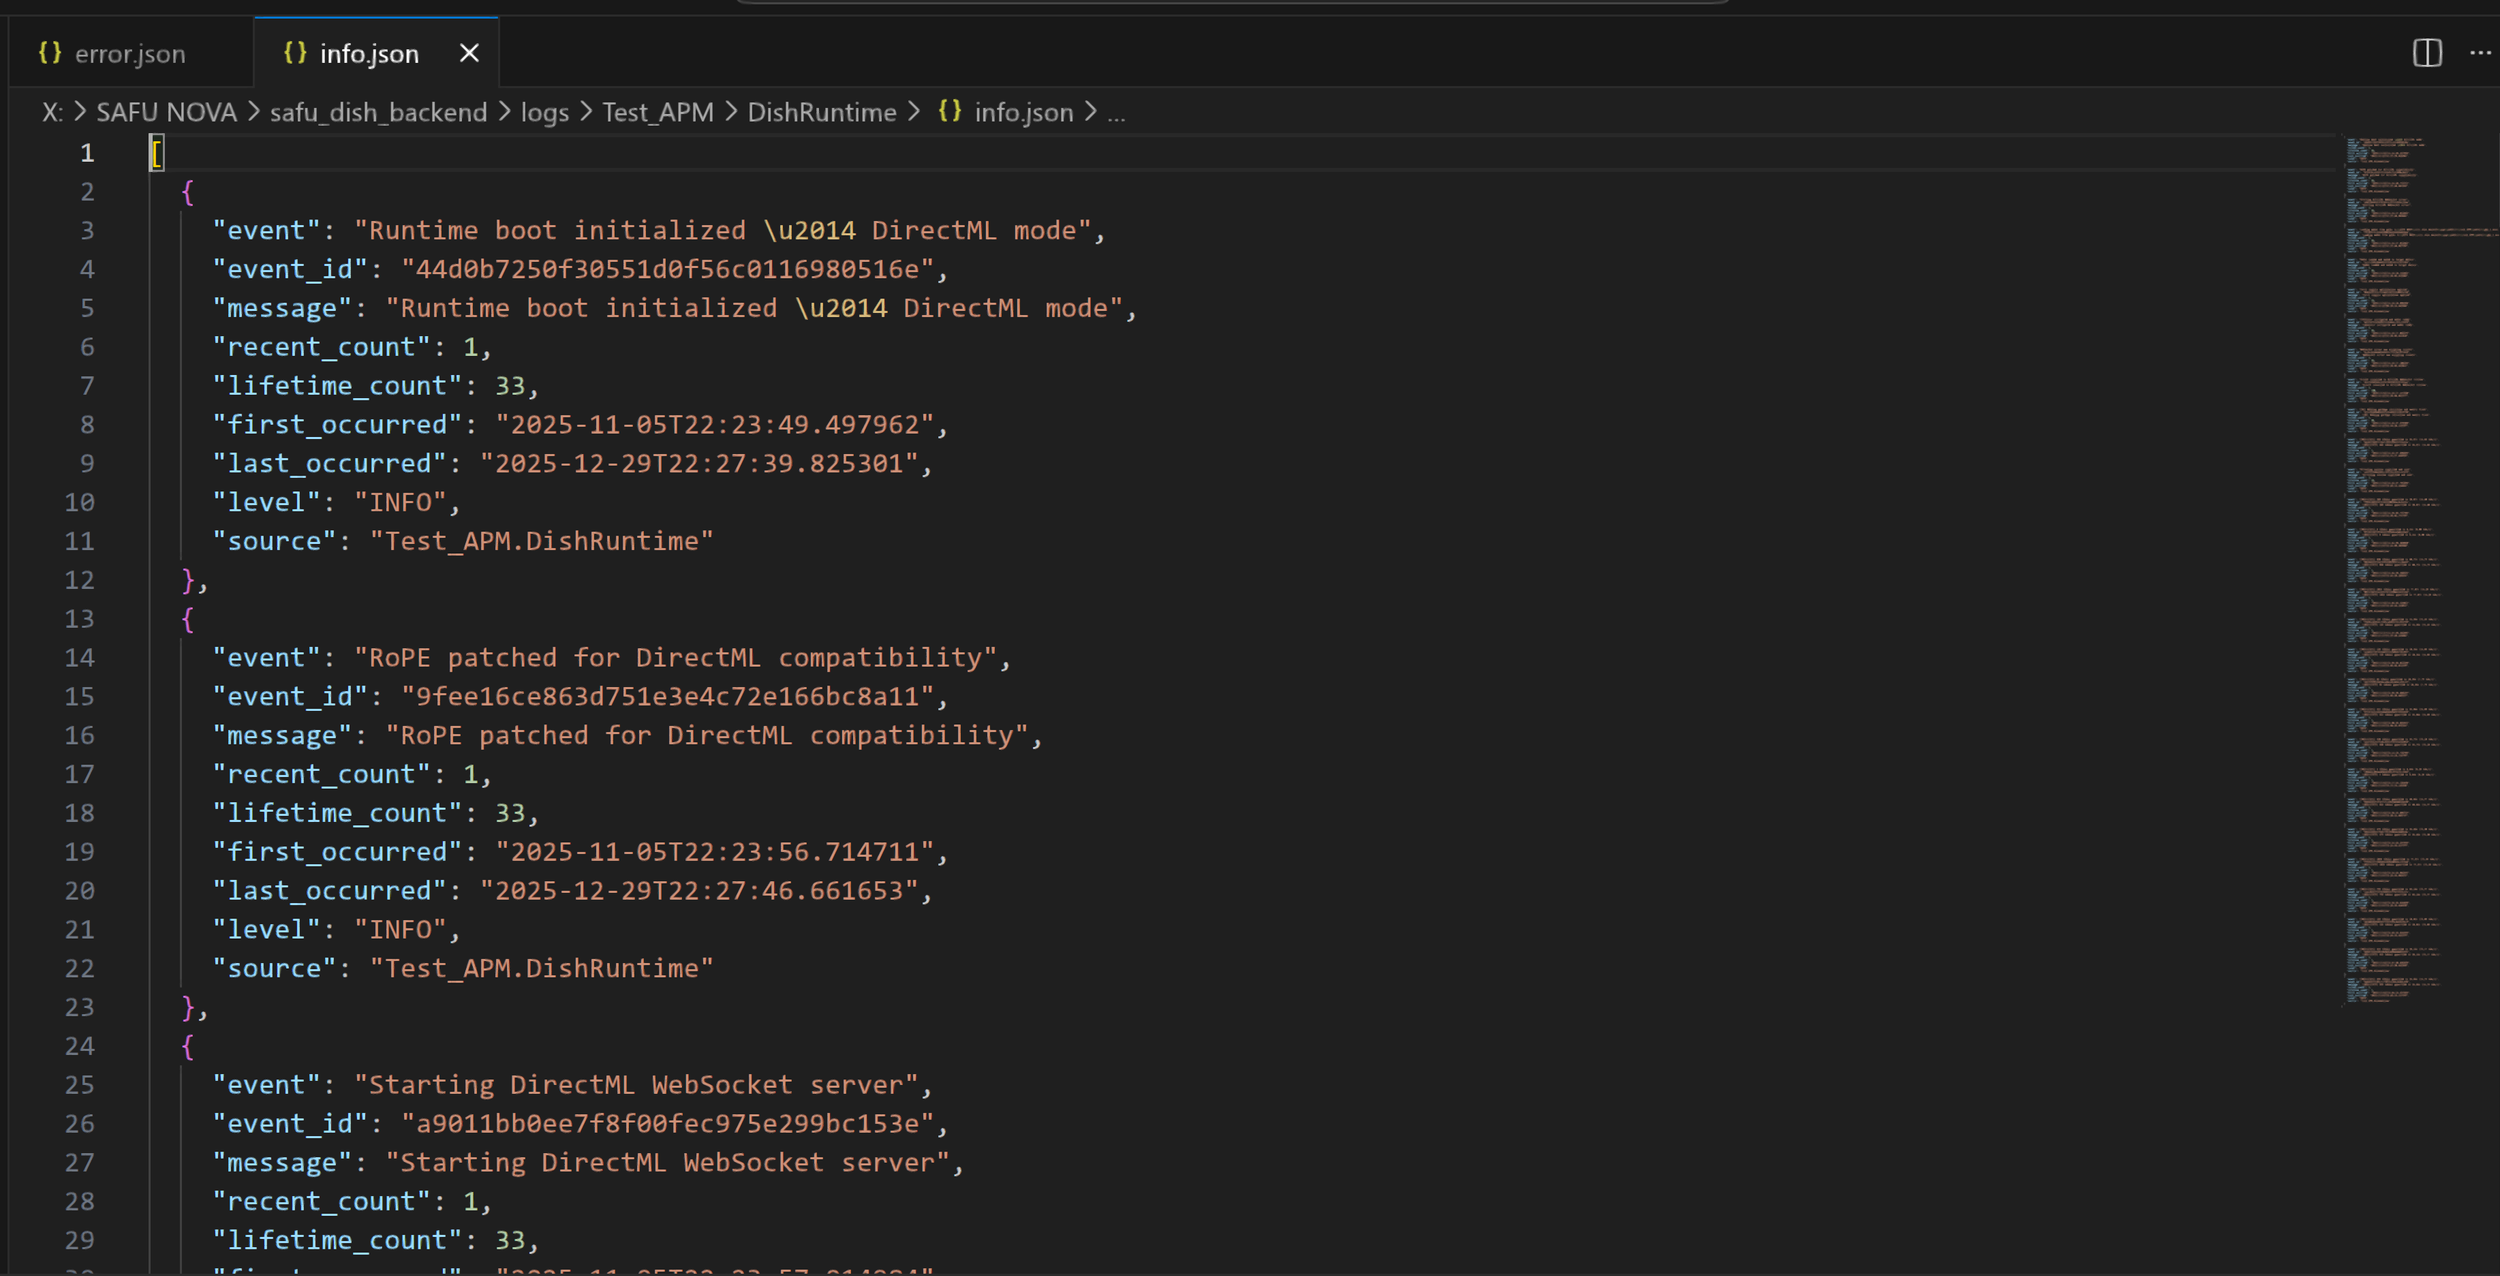Click DishRuntime in the breadcrumb path

tap(822, 112)
